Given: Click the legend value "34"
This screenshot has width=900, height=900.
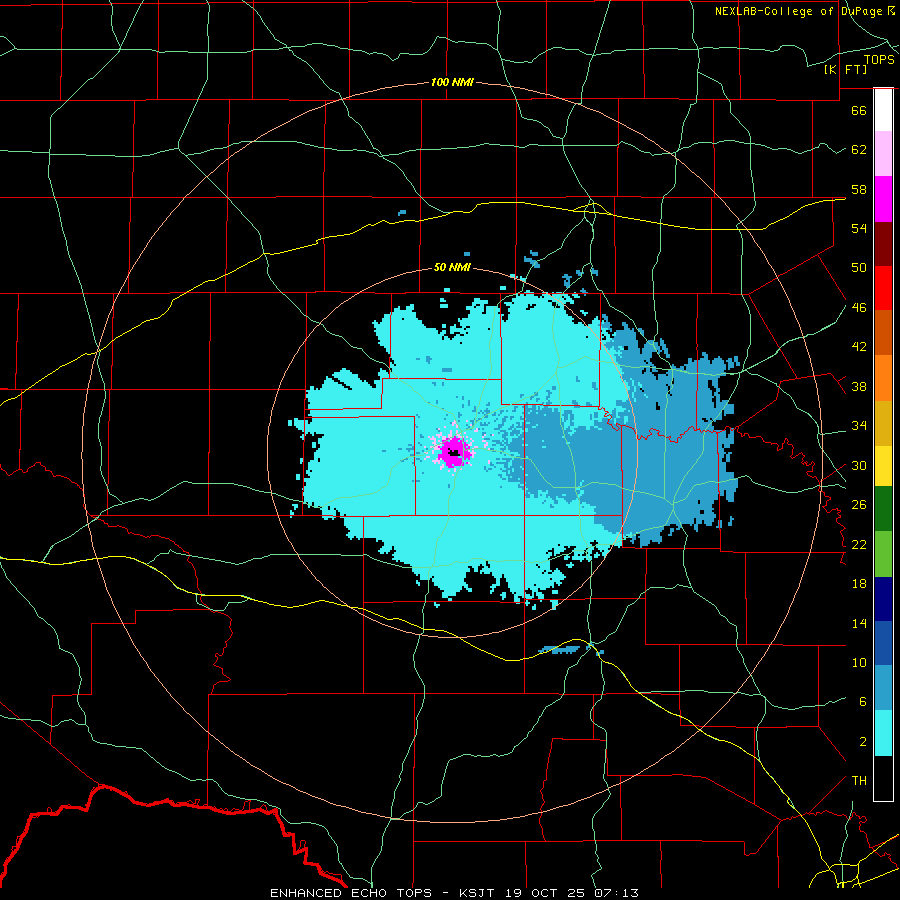Looking at the screenshot, I should click(x=859, y=426).
